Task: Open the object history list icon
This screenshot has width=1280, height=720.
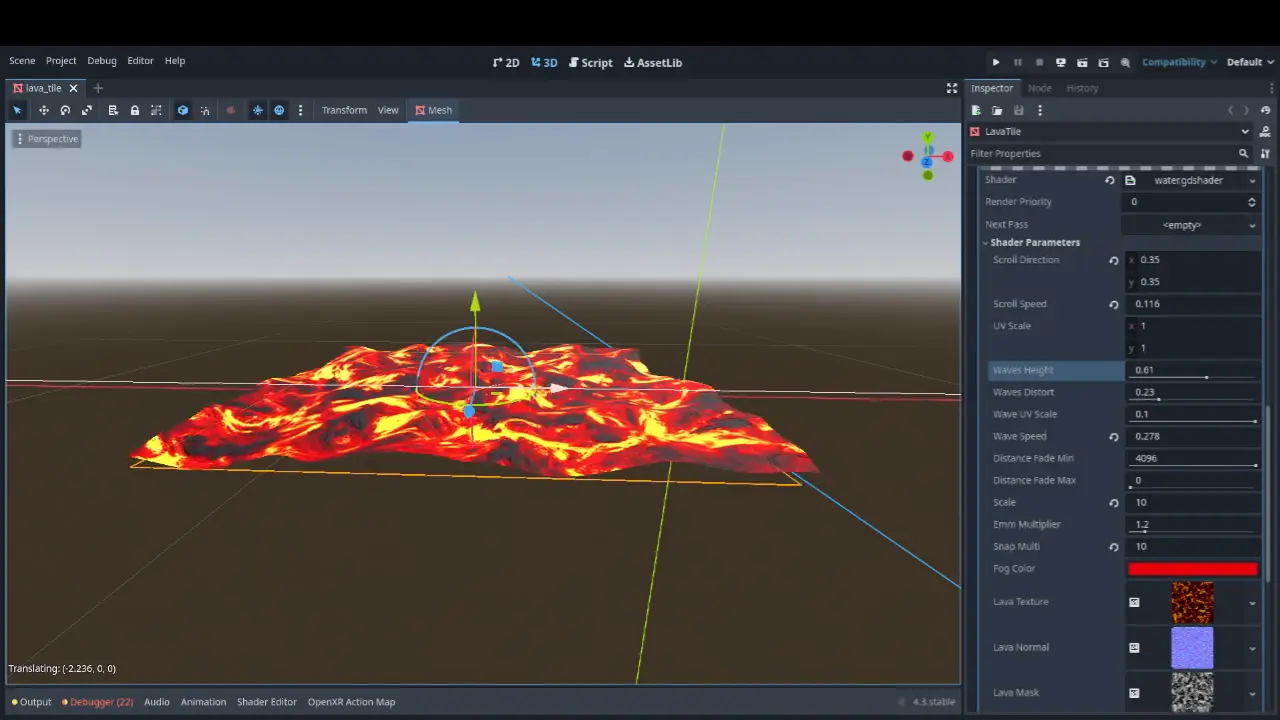Action: pyautogui.click(x=1266, y=110)
